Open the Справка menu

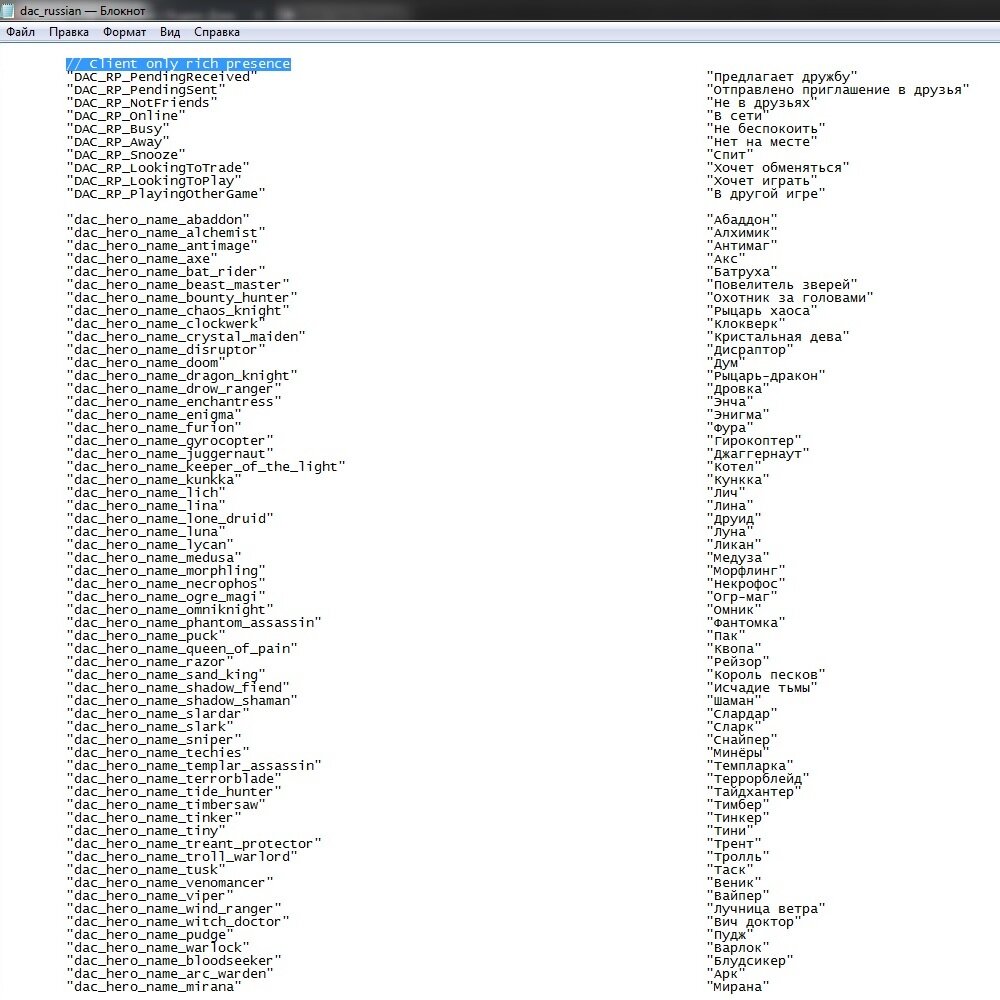[217, 32]
